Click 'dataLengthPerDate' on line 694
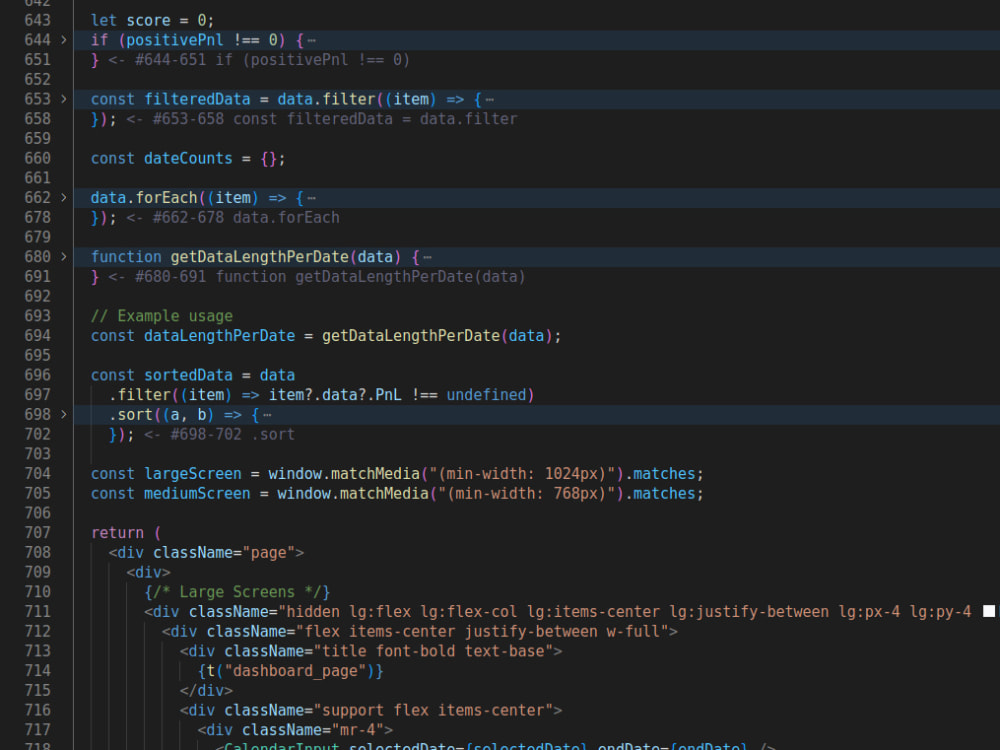1000x750 pixels. pos(219,335)
